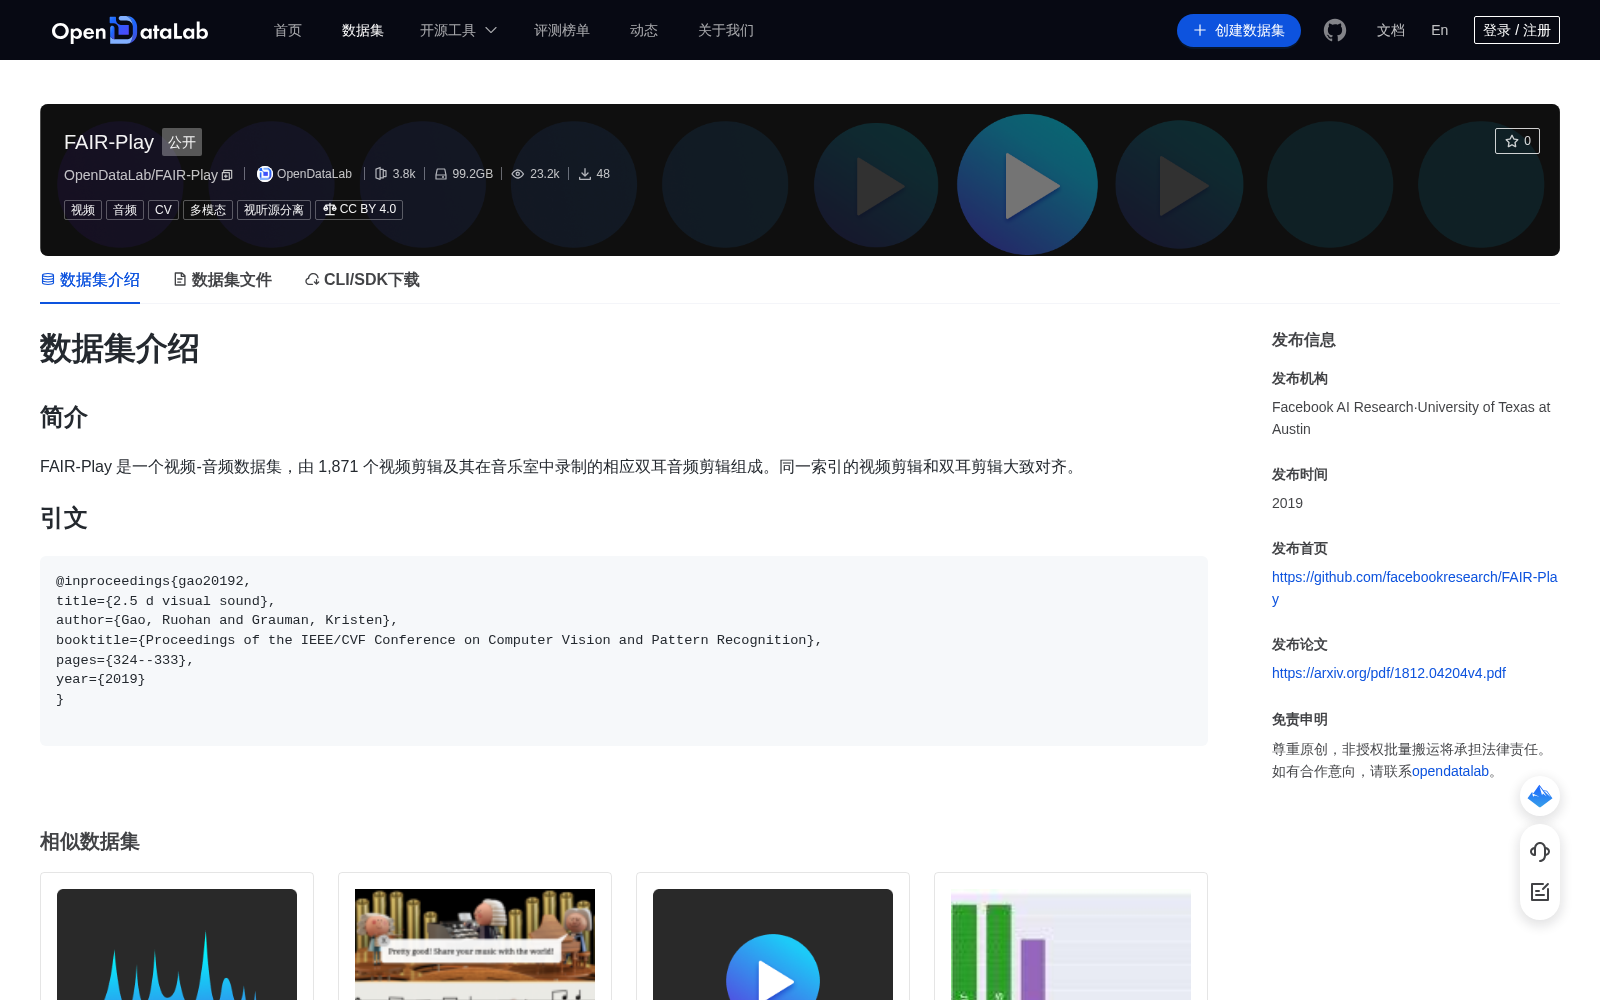Open similar dataset with blue play thumbnail

pyautogui.click(x=773, y=944)
